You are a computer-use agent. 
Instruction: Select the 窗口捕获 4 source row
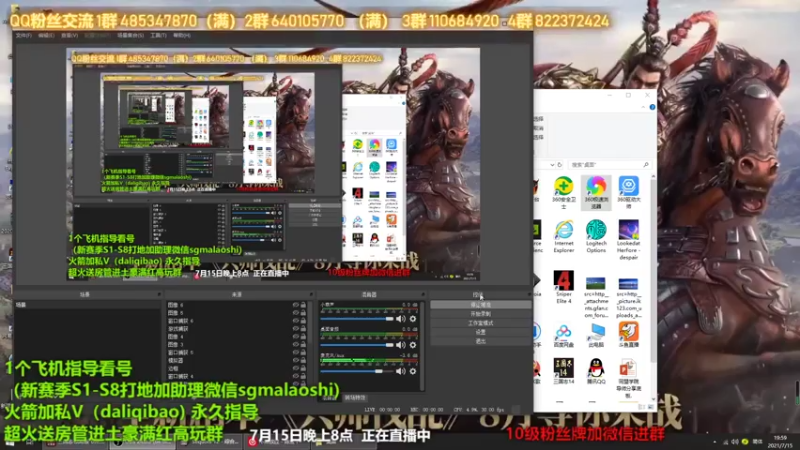[x=232, y=376]
